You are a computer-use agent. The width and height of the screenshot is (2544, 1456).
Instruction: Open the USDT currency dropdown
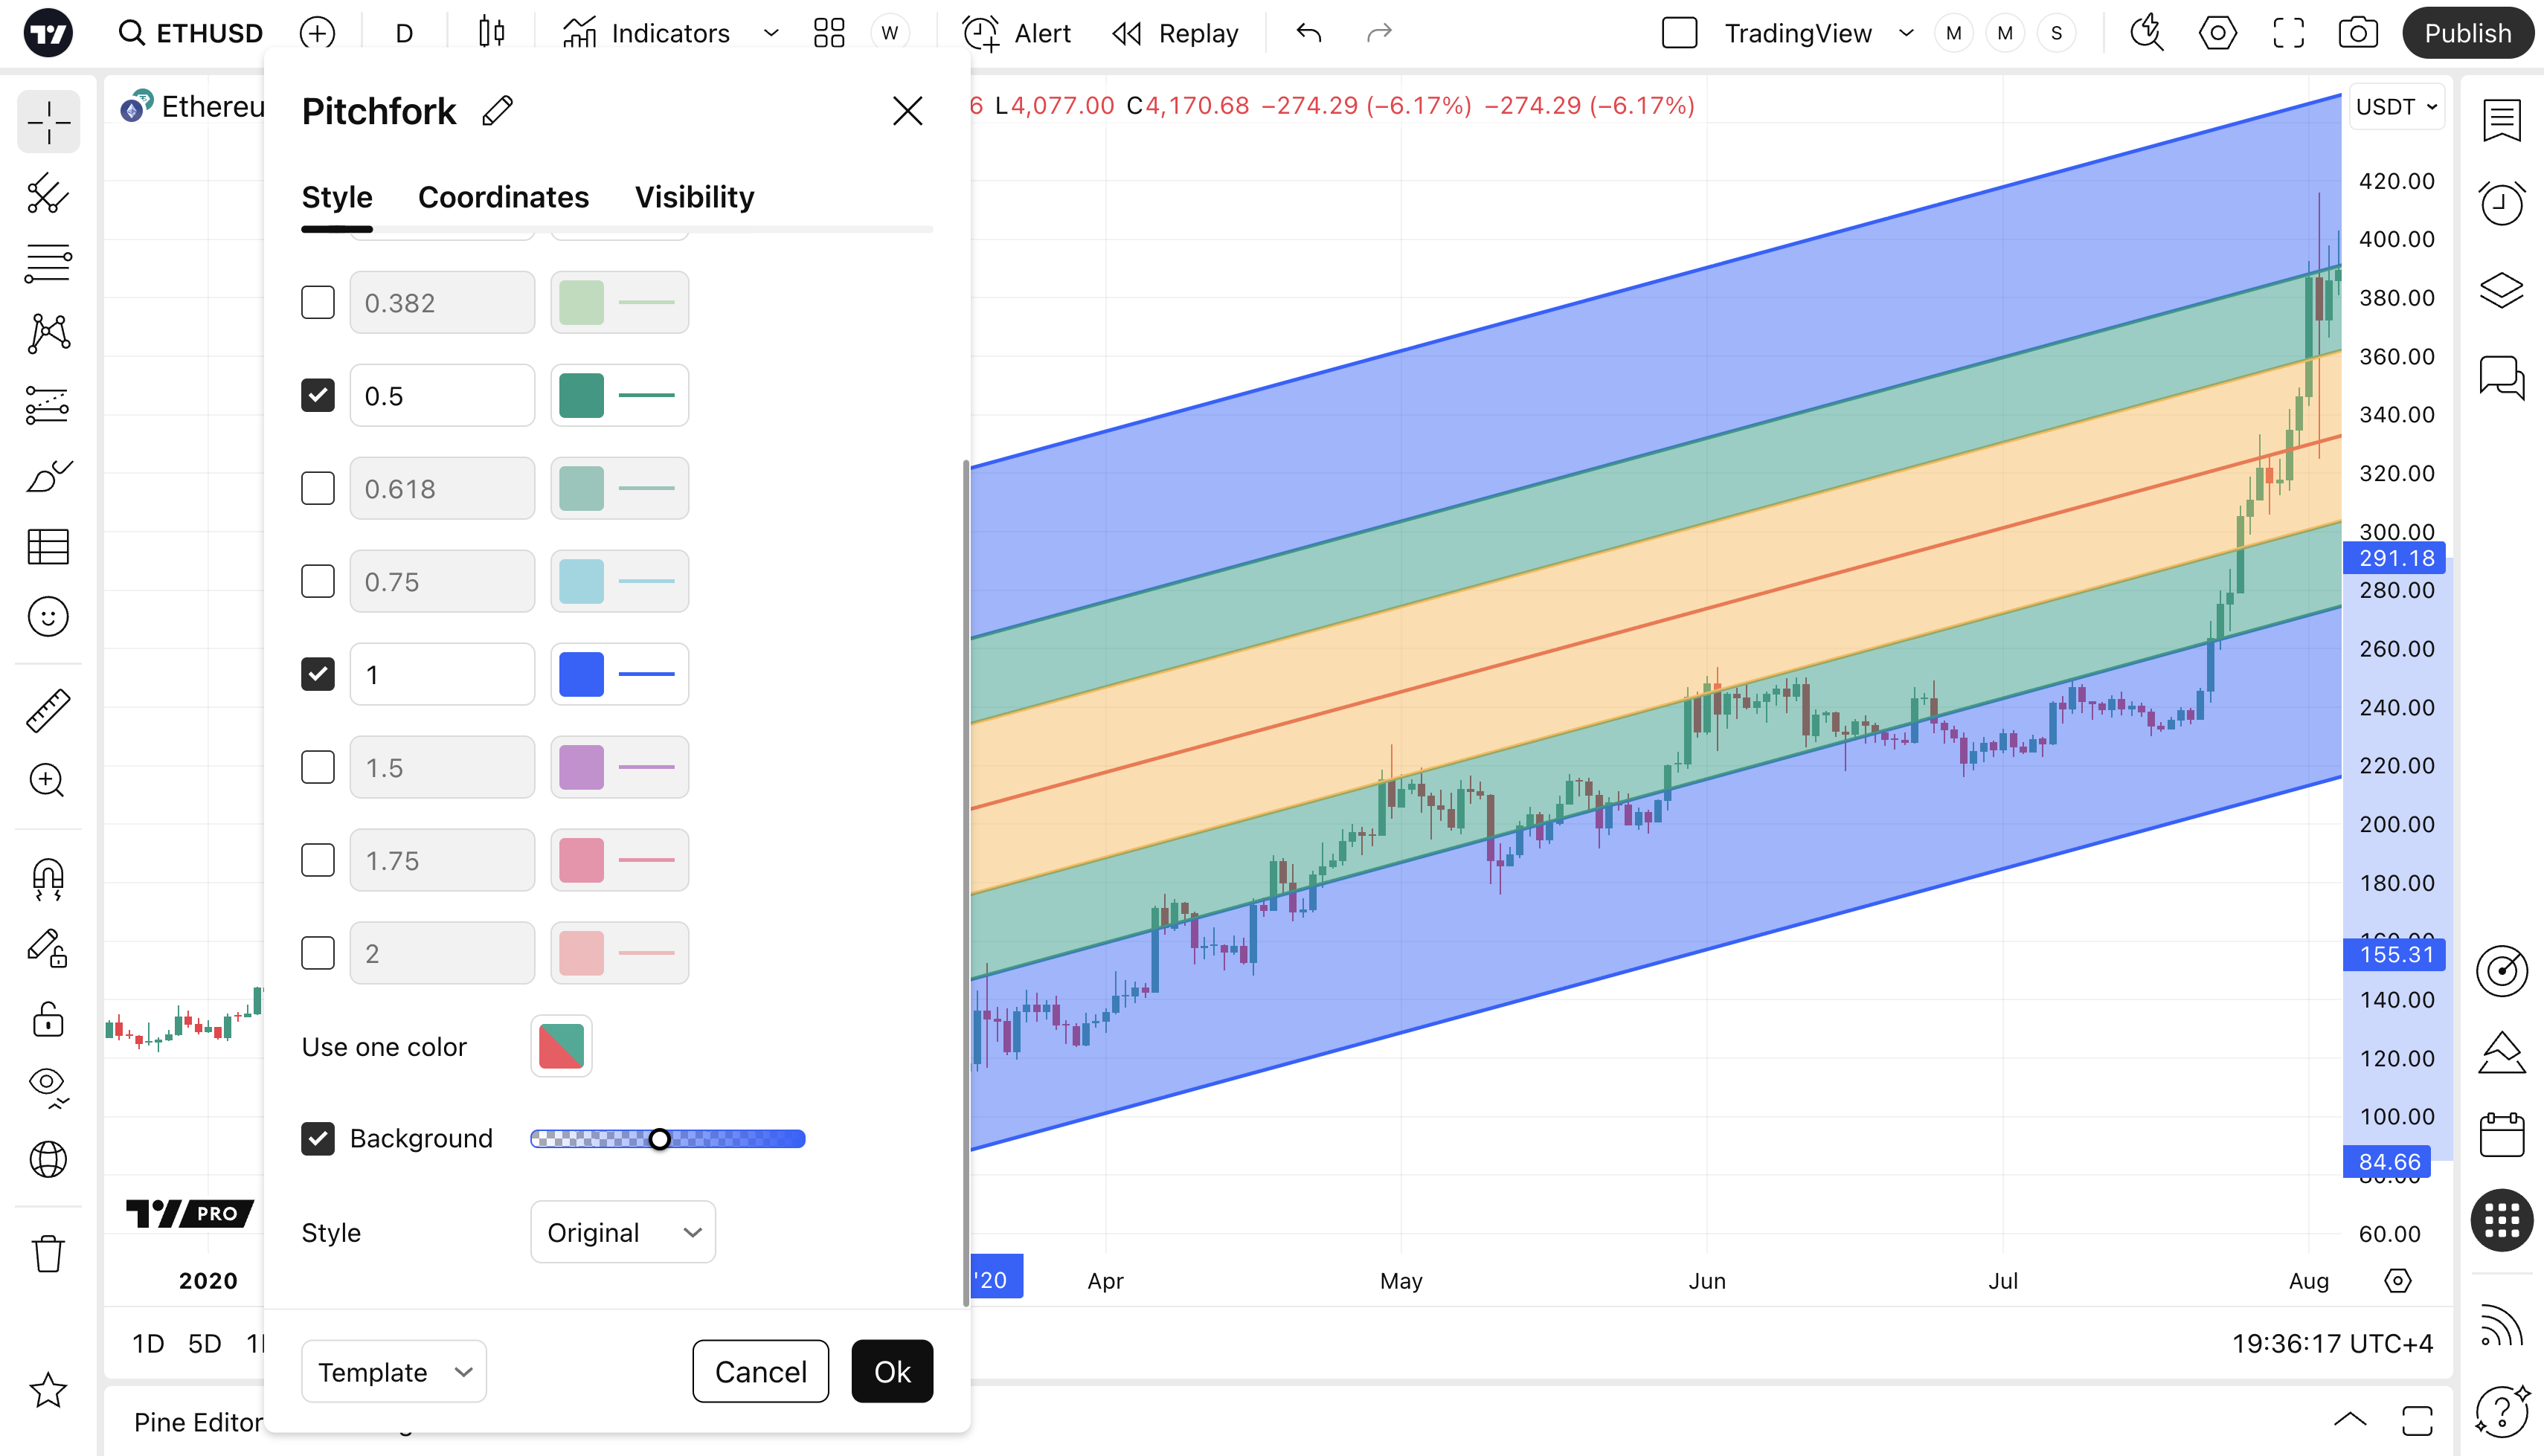coord(2396,107)
